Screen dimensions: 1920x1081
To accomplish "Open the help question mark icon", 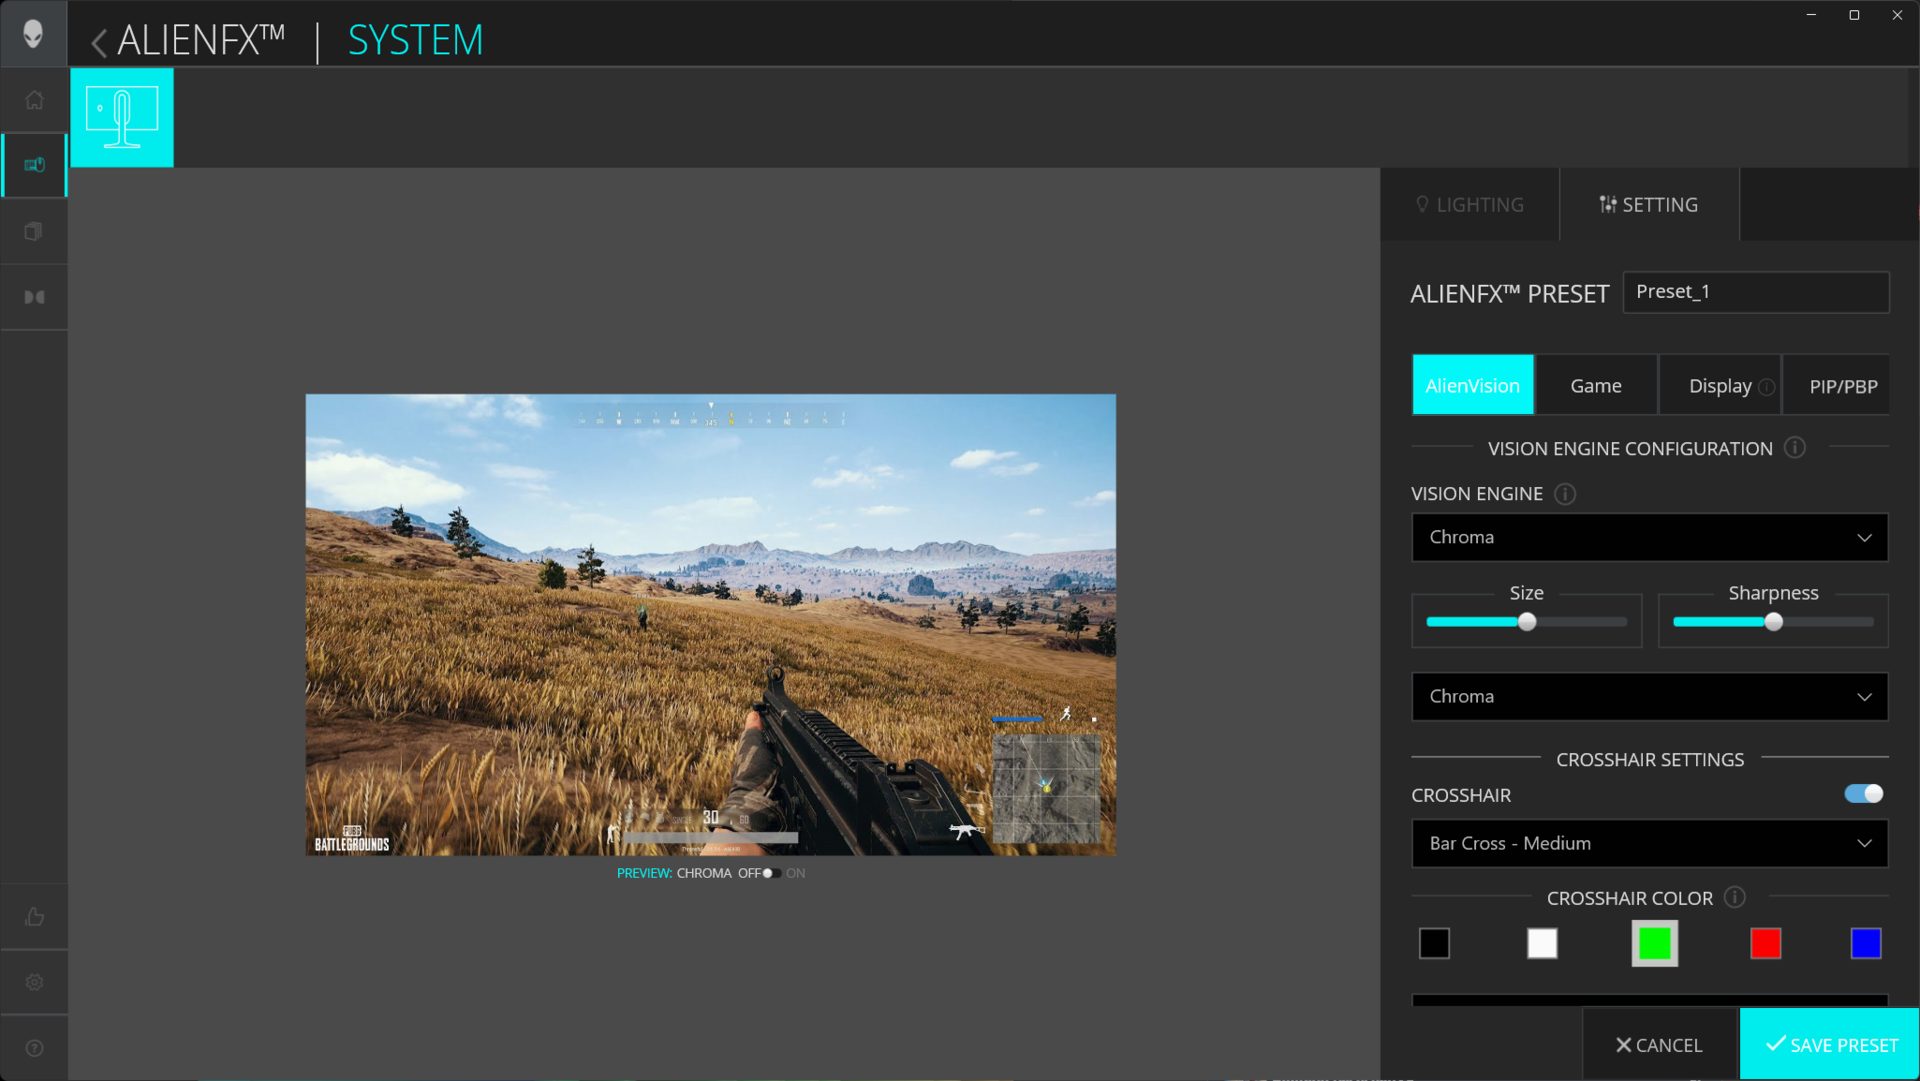I will [x=34, y=1048].
